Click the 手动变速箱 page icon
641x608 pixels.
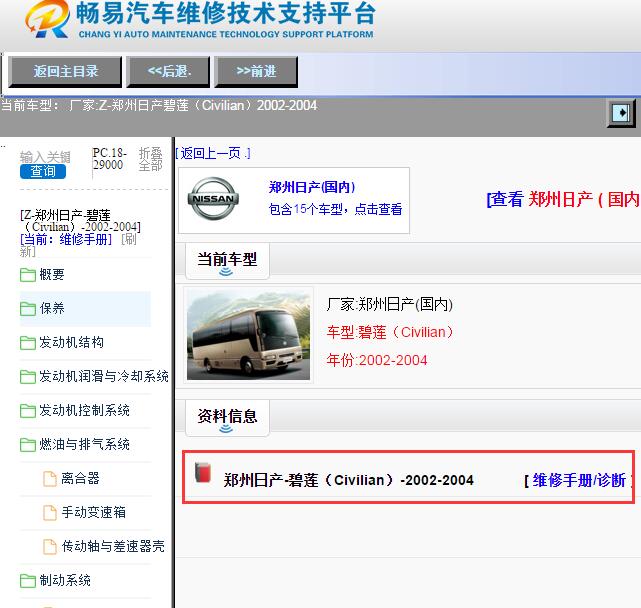[50, 513]
